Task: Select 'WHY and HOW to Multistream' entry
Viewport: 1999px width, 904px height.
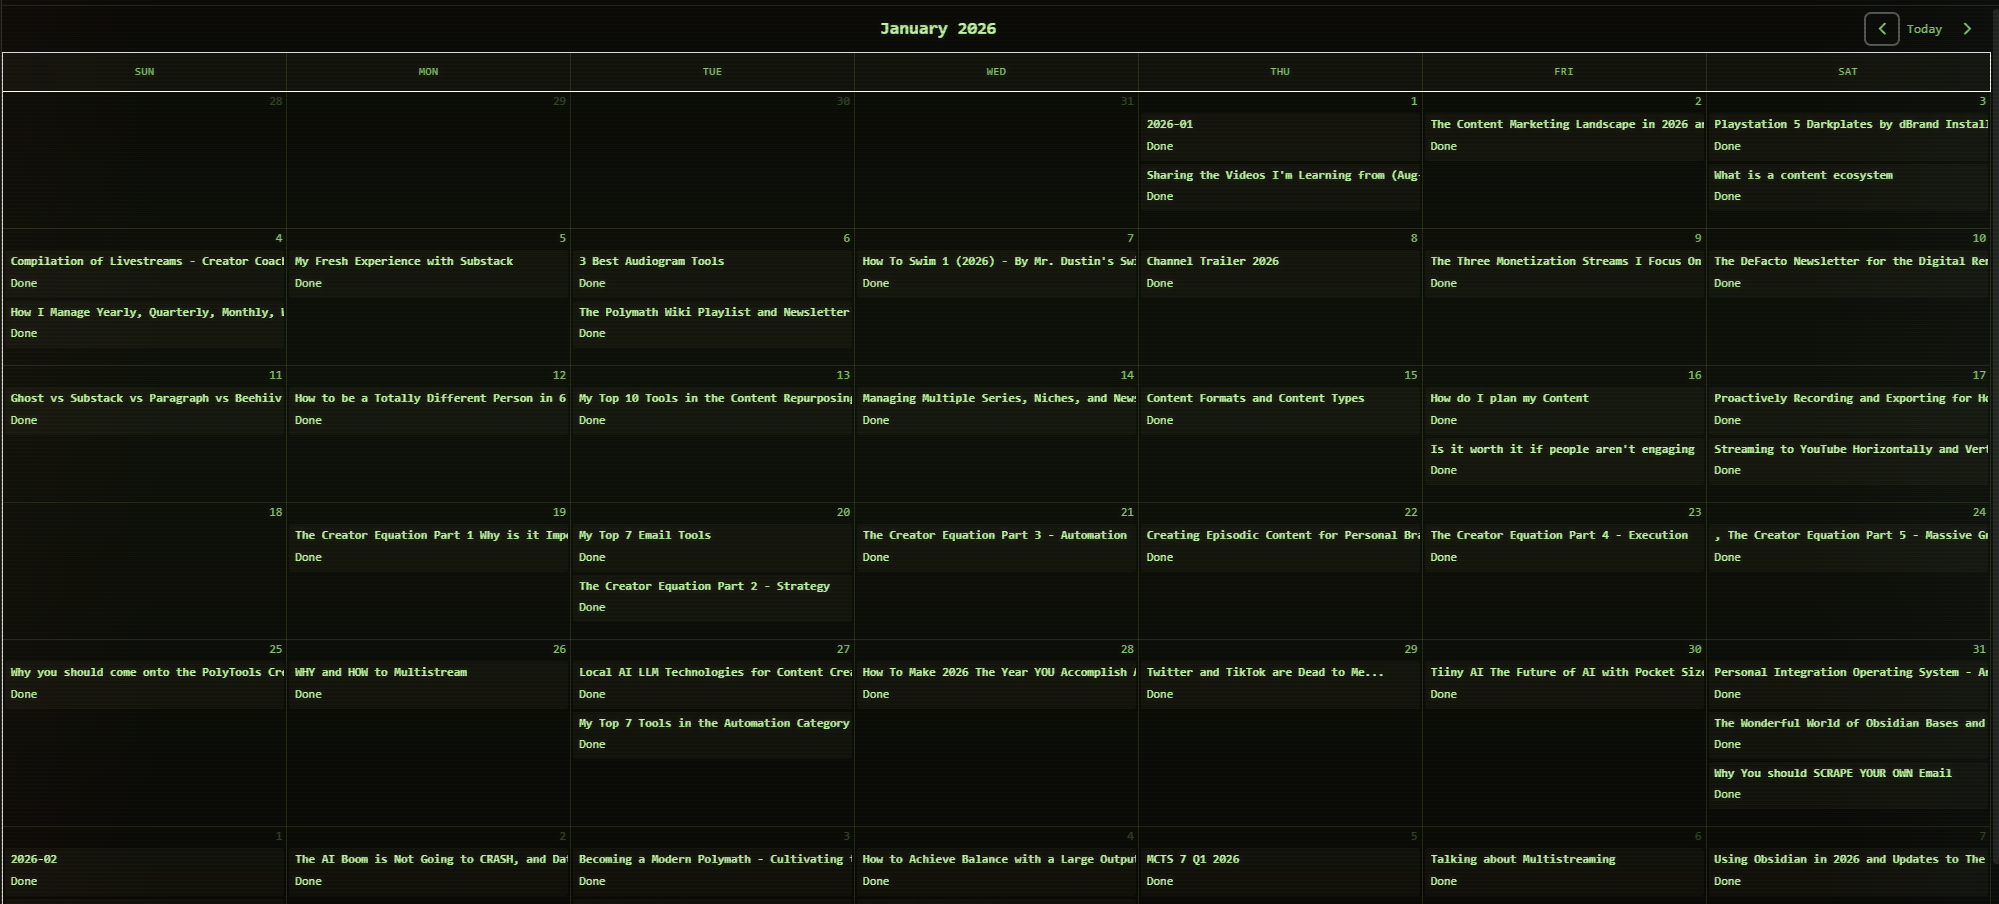Action: (380, 673)
